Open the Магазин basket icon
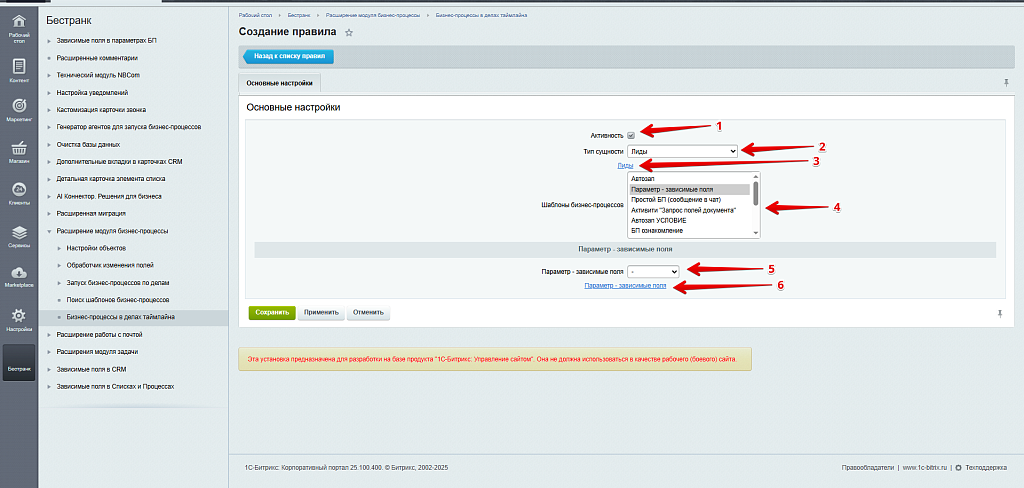This screenshot has height=488, width=1024. click(x=18, y=150)
